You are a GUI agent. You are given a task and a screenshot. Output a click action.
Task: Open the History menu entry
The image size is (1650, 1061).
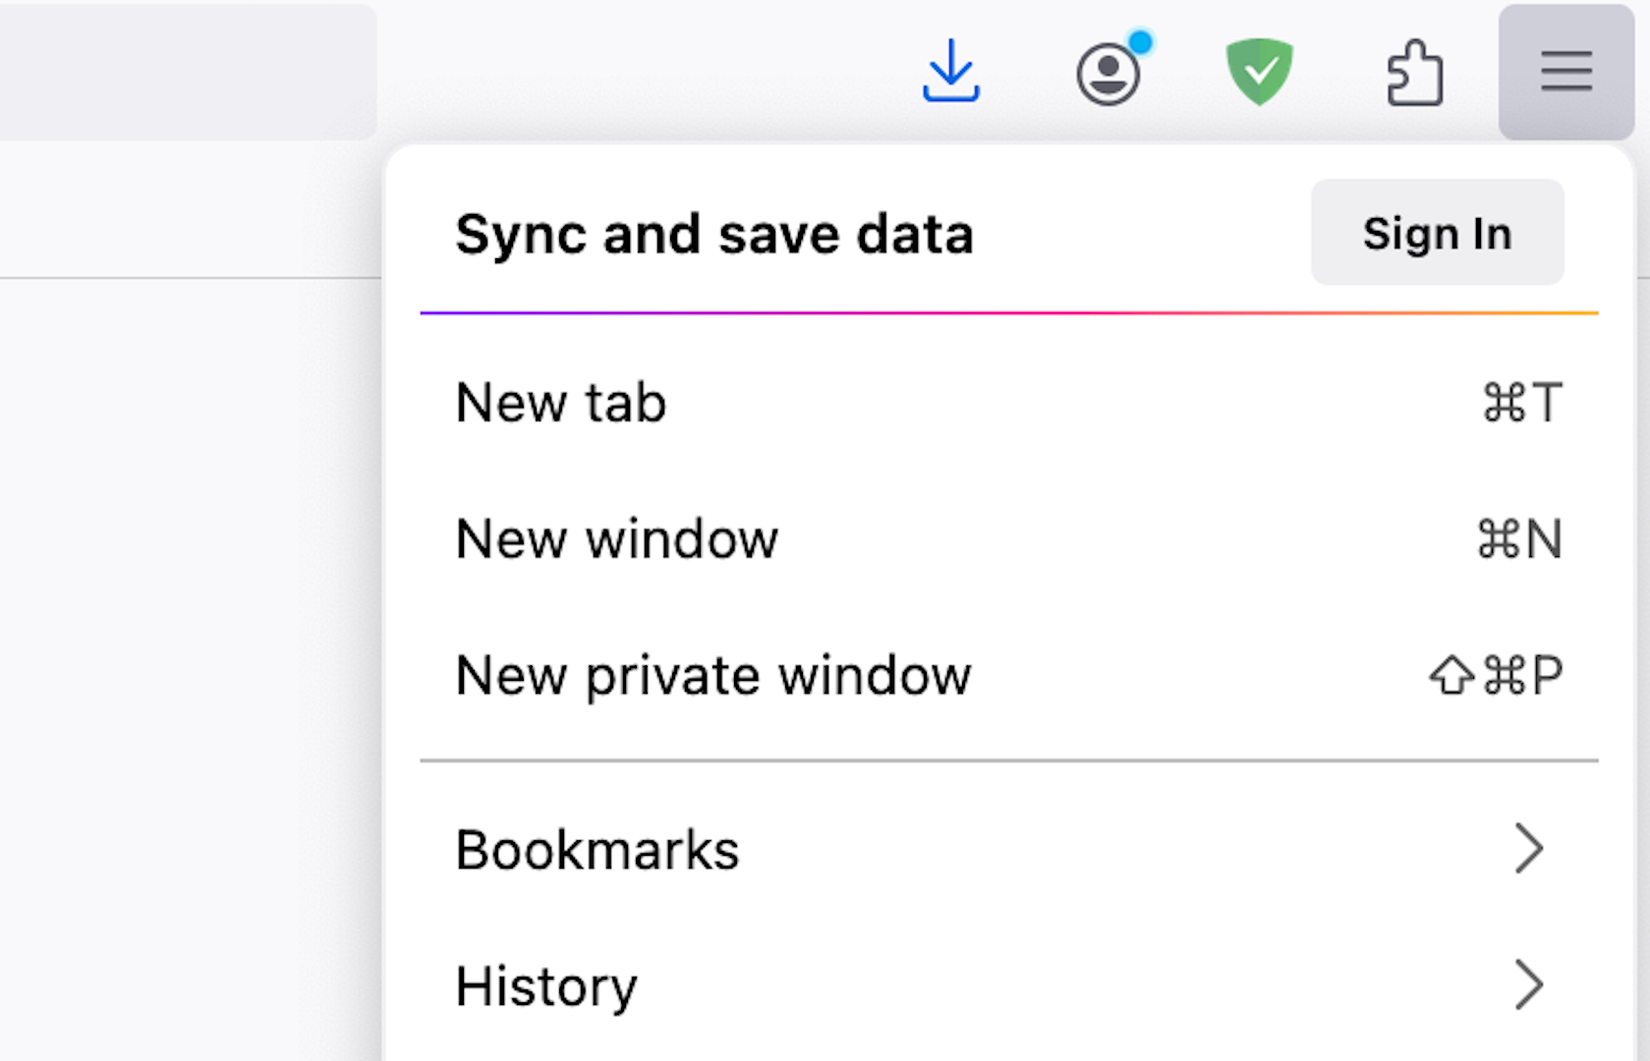(546, 986)
